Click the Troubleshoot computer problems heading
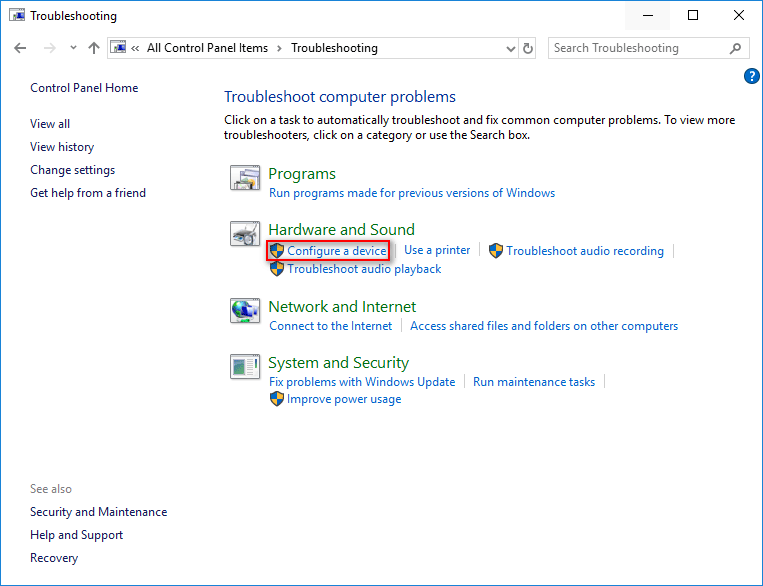Screen dimensions: 763x586 [x=340, y=97]
